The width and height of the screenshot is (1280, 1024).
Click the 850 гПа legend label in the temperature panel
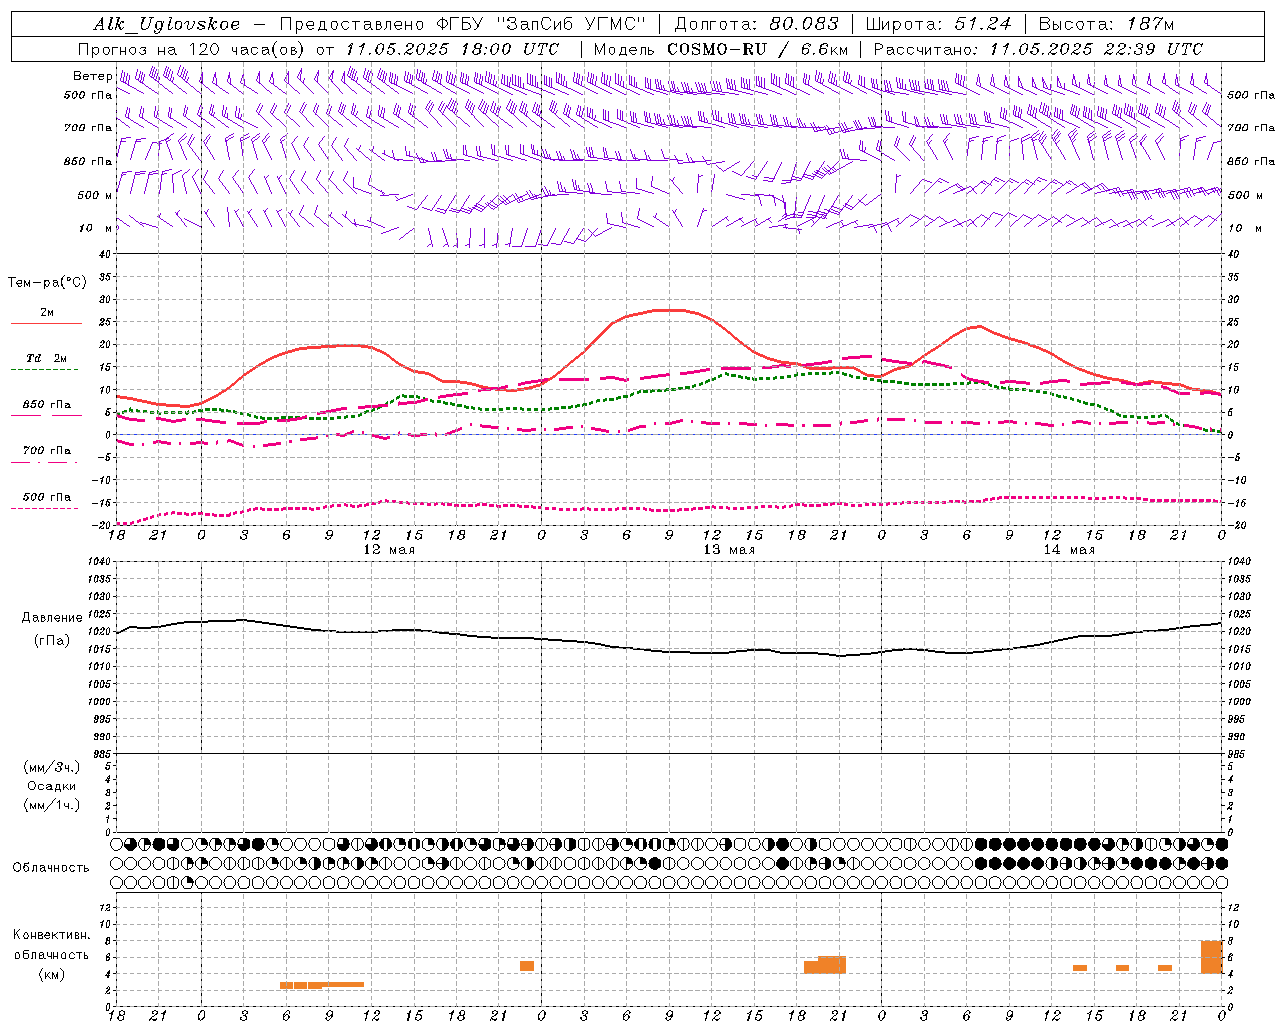click(x=46, y=405)
